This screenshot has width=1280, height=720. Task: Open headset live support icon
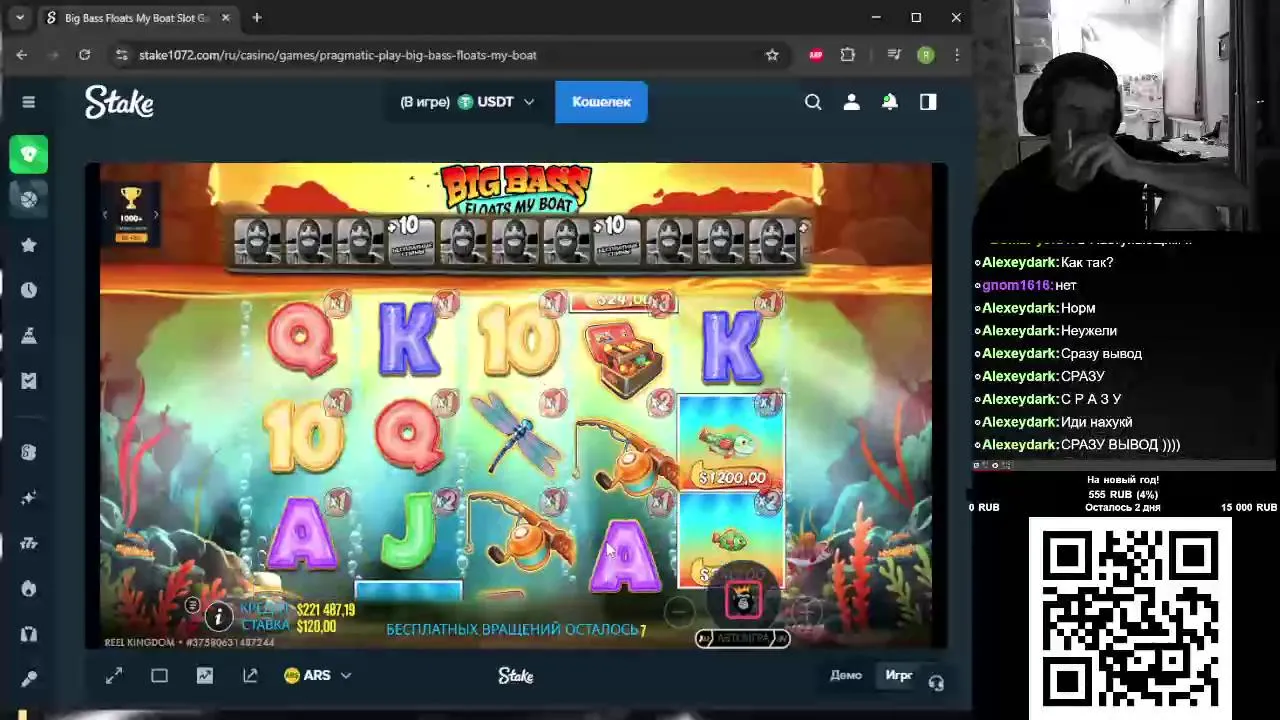coord(936,682)
